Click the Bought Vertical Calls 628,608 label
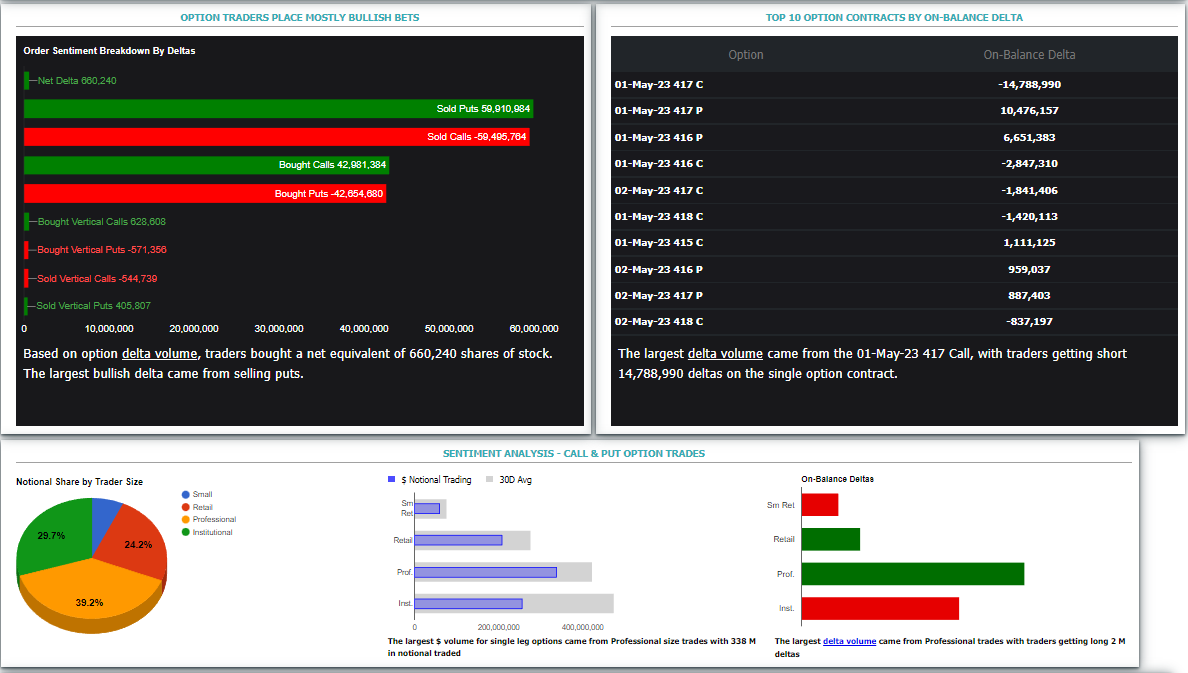Screen dimensions: 1188x673 click(x=102, y=221)
